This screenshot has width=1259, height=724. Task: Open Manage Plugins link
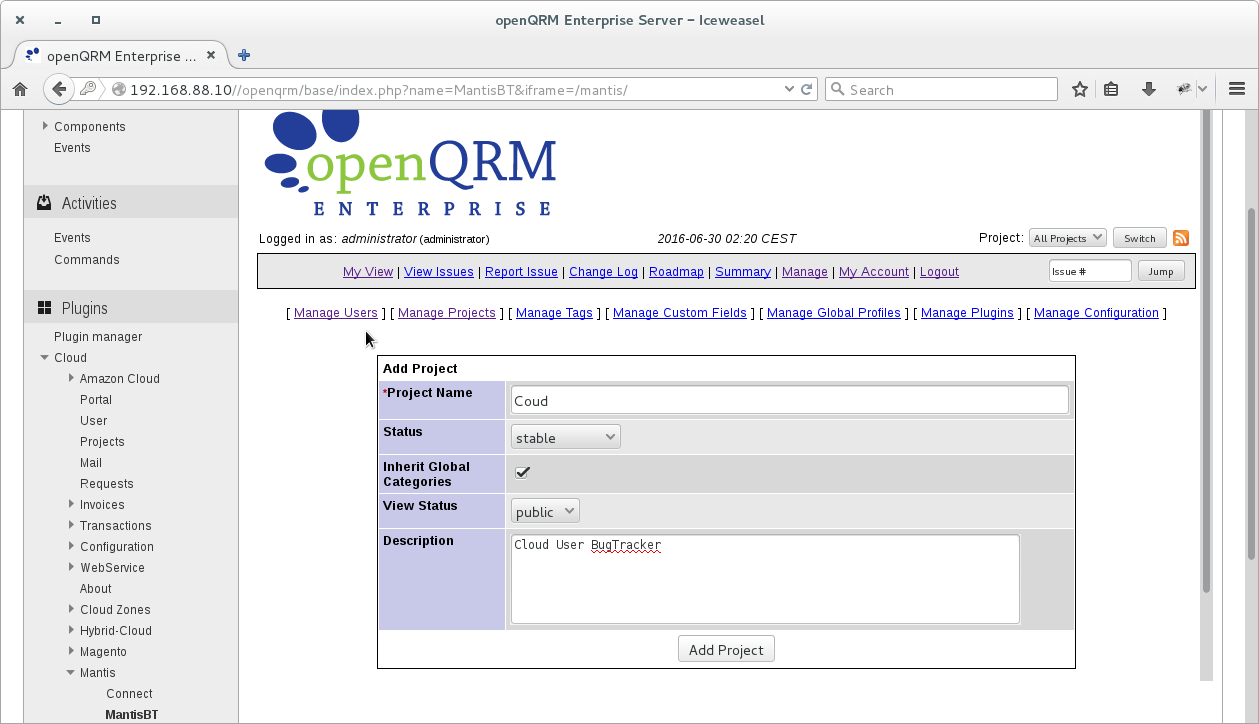point(967,313)
